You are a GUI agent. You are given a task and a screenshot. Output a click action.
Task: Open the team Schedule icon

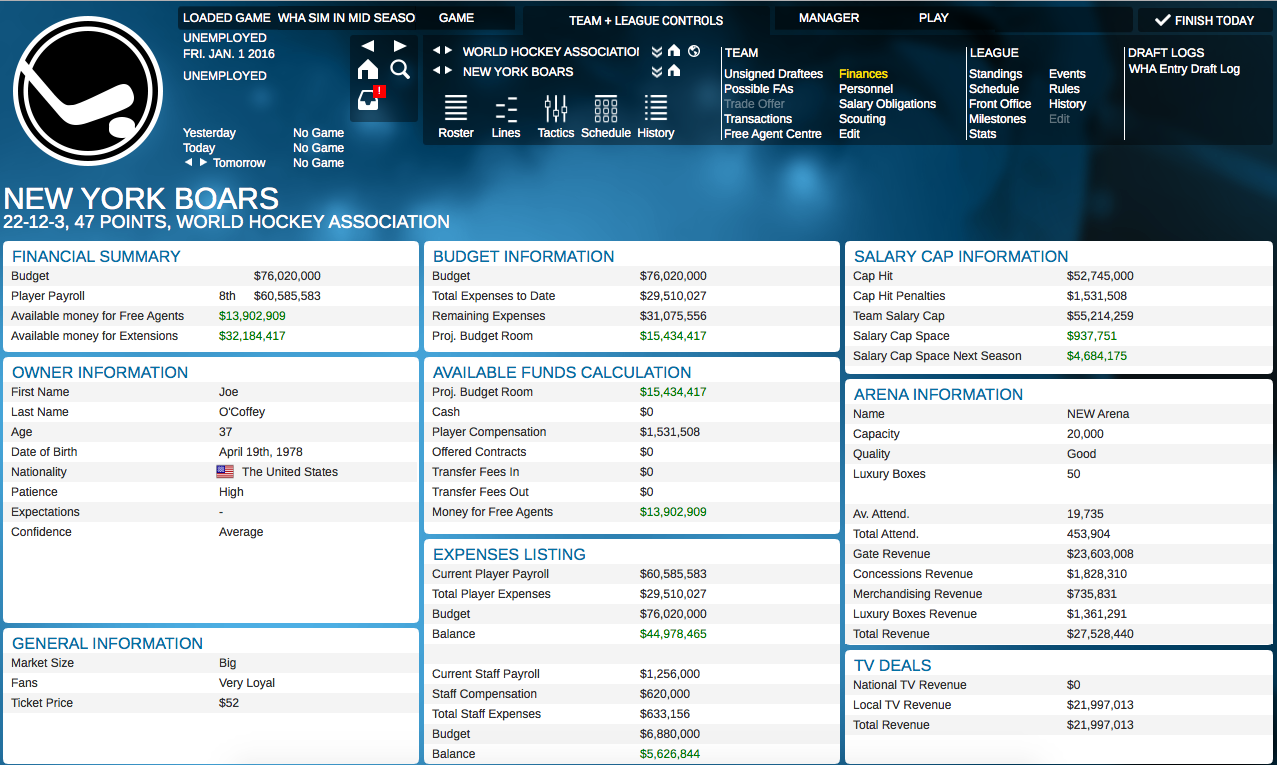(606, 116)
